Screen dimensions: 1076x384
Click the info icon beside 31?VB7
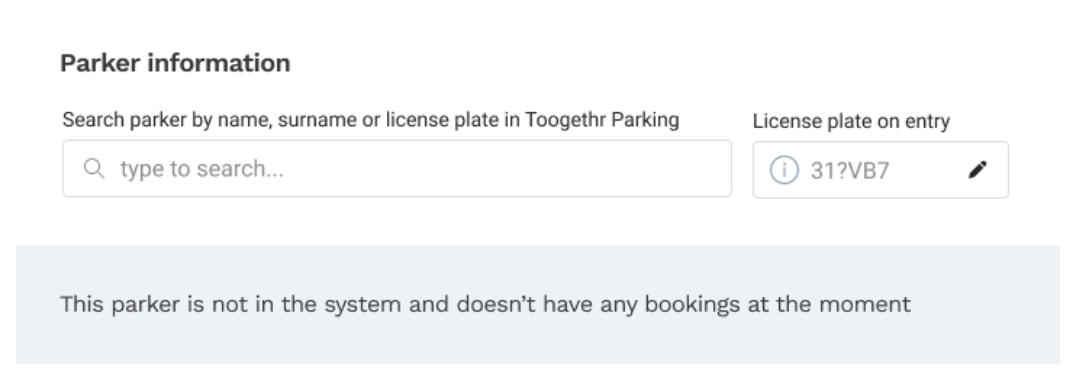[x=784, y=169]
